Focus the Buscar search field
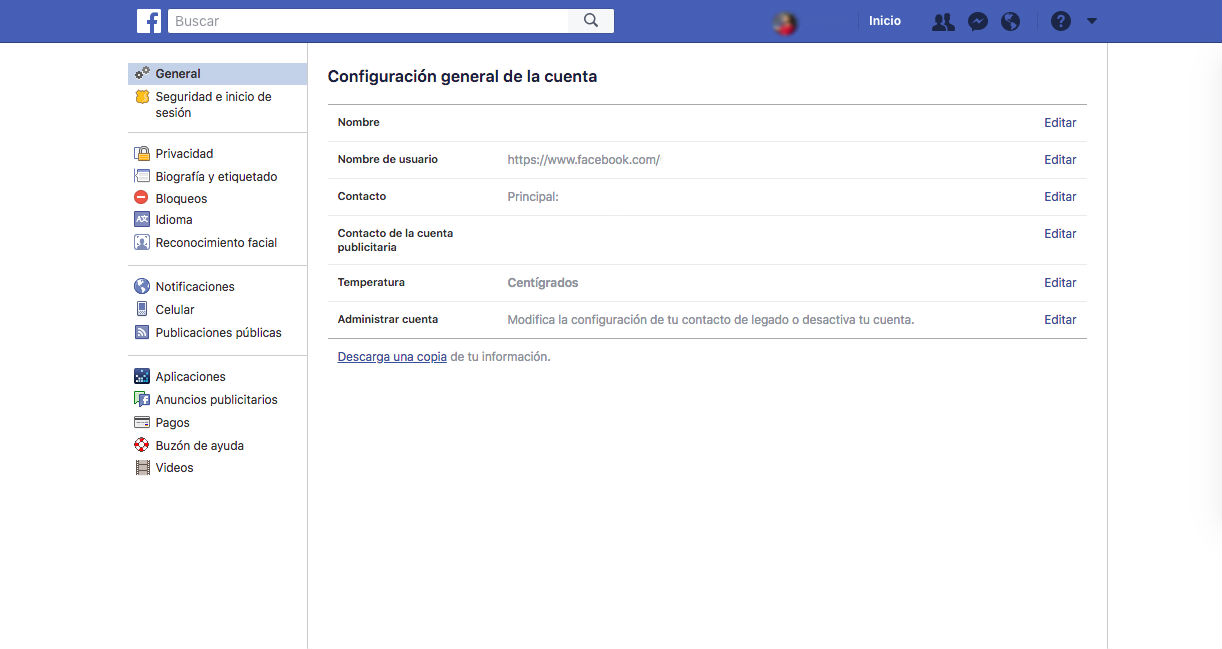This screenshot has width=1222, height=649. click(368, 21)
